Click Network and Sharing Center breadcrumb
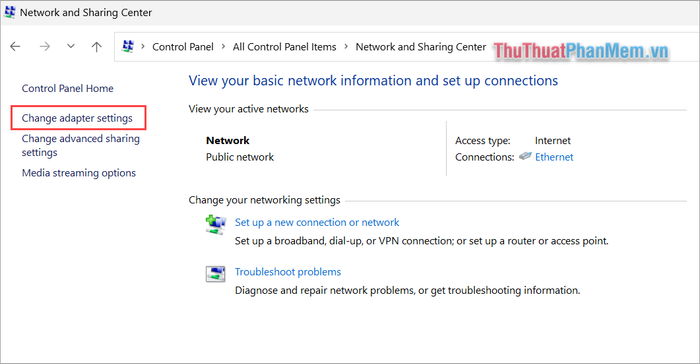This screenshot has width=700, height=364. click(x=421, y=47)
